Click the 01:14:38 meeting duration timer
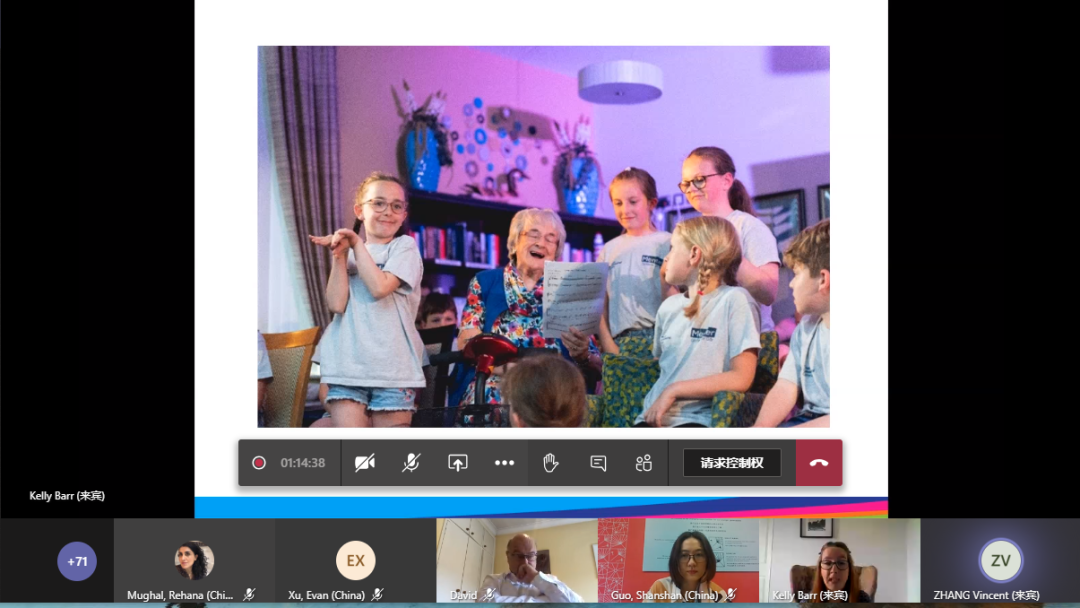The image size is (1080, 608). [x=302, y=463]
